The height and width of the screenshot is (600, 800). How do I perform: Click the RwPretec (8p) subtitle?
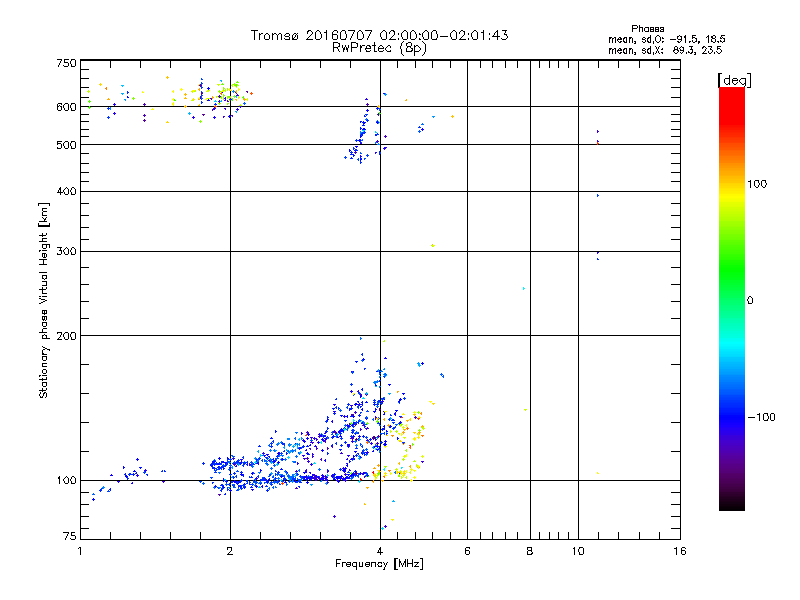379,48
